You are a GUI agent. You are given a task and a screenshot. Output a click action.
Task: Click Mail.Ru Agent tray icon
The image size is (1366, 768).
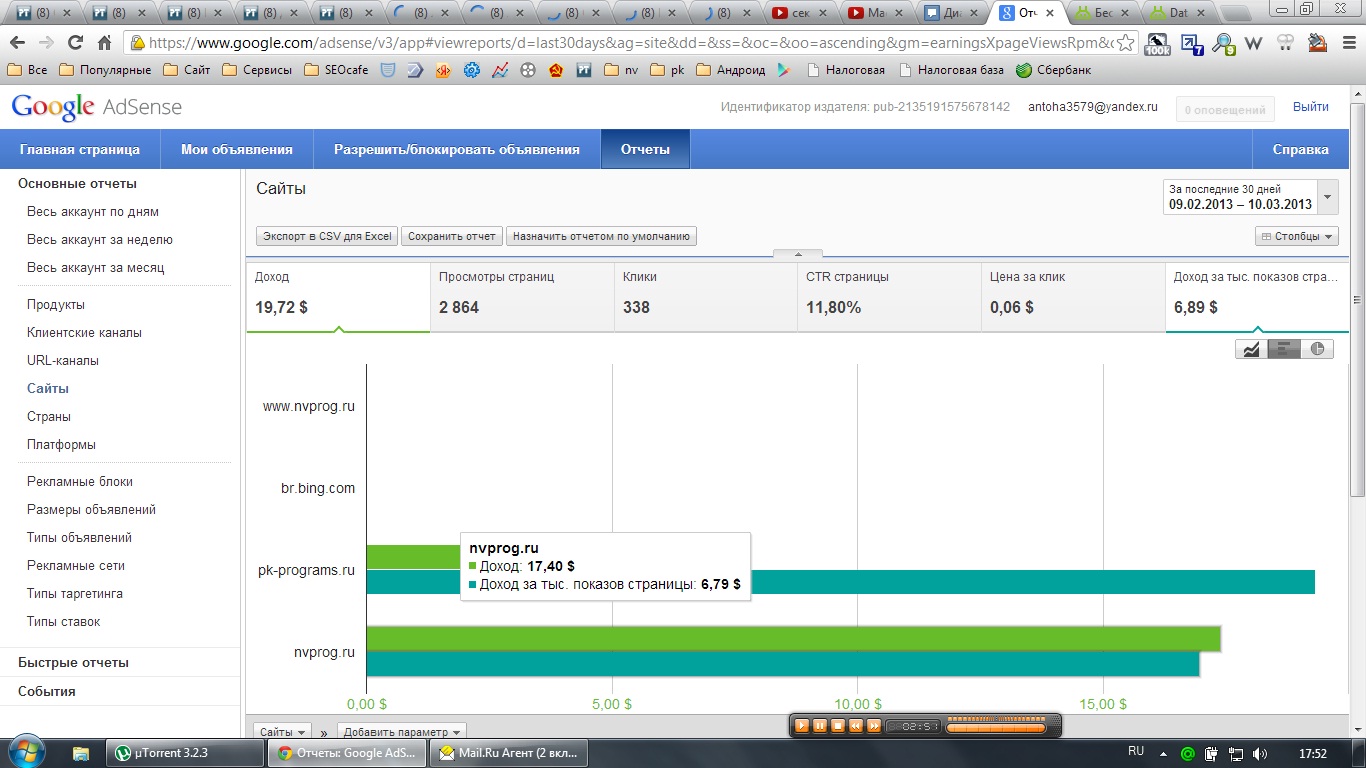tap(1188, 754)
